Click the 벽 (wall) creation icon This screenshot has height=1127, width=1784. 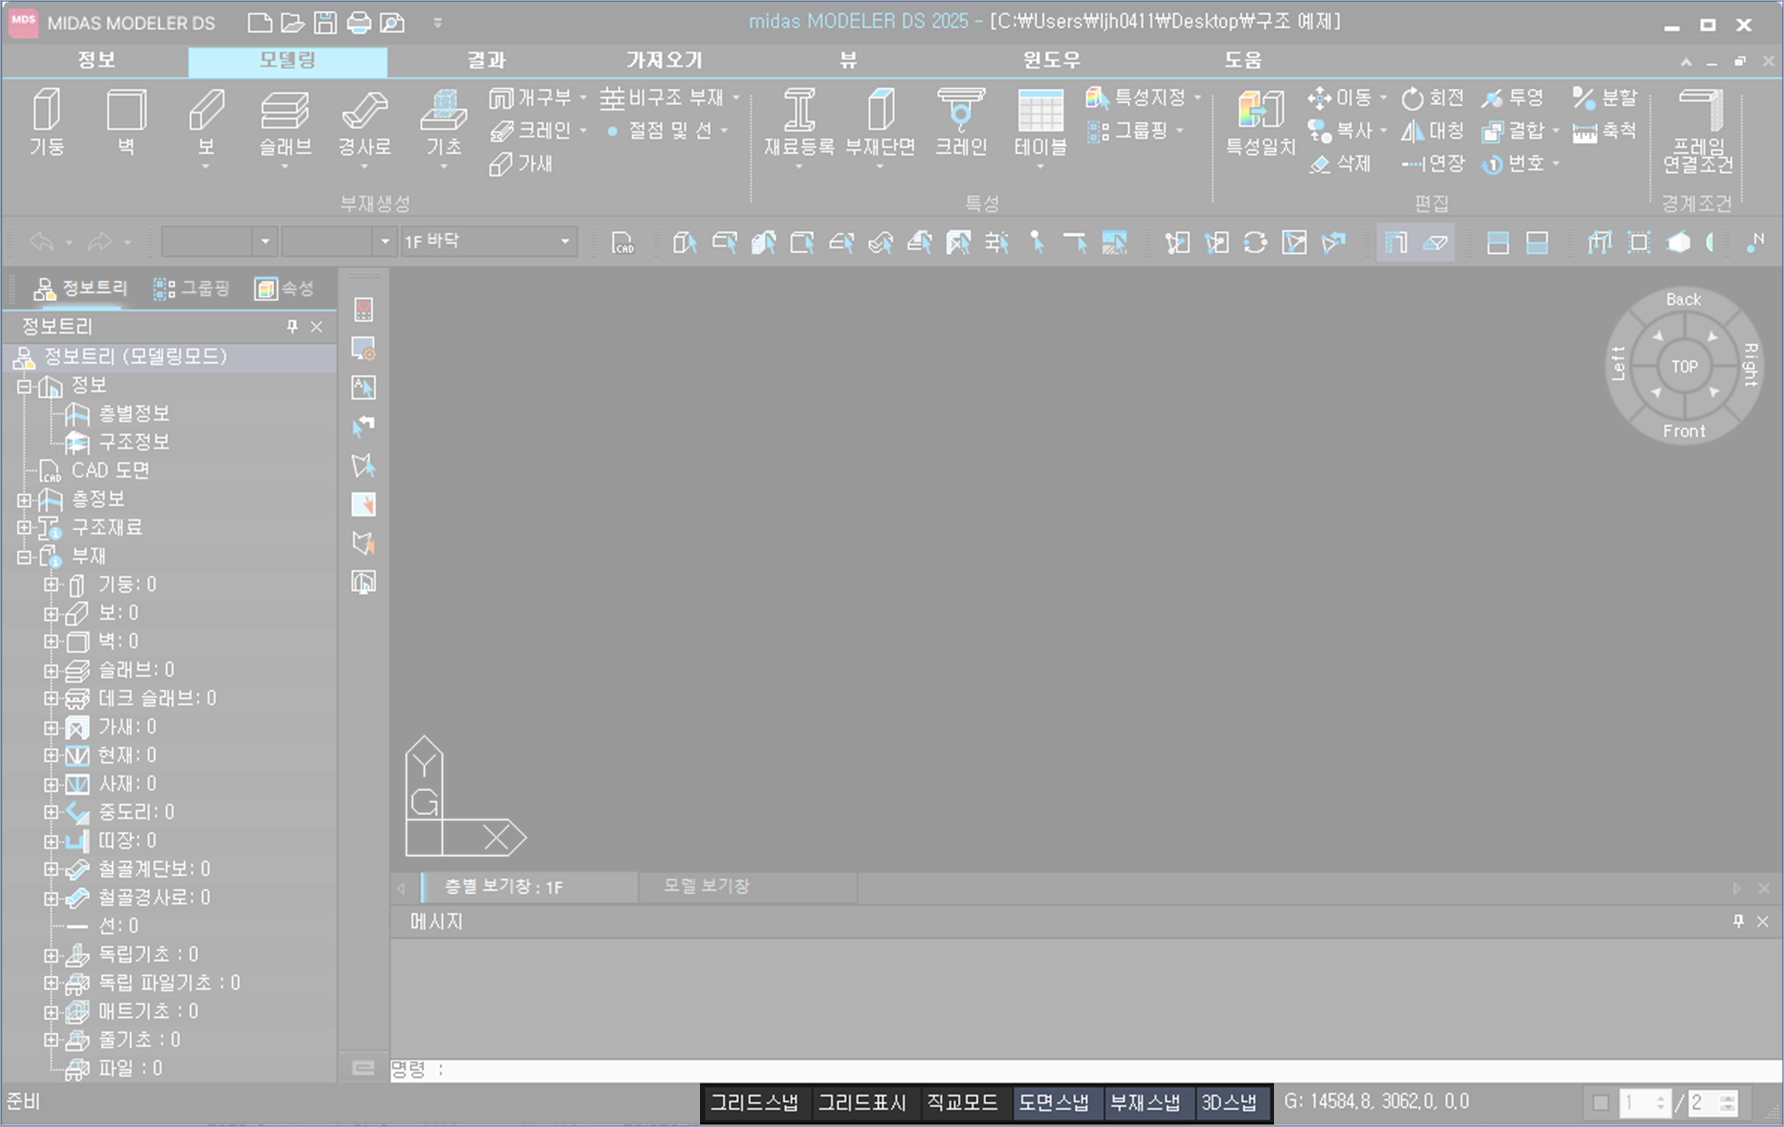tap(126, 111)
